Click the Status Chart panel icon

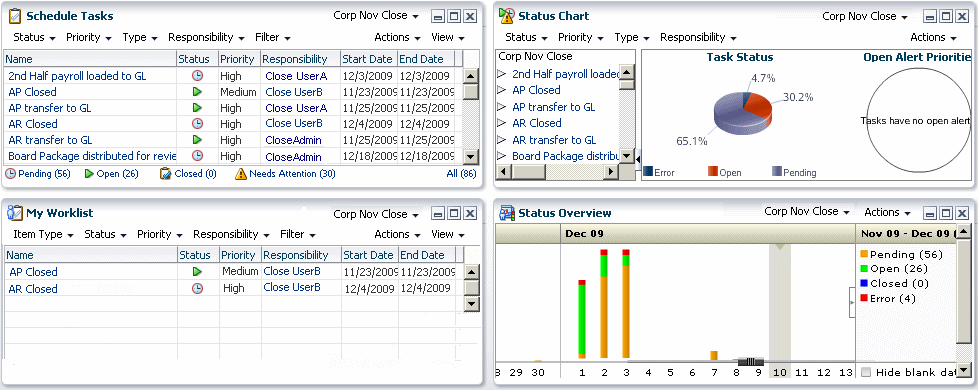pos(506,16)
